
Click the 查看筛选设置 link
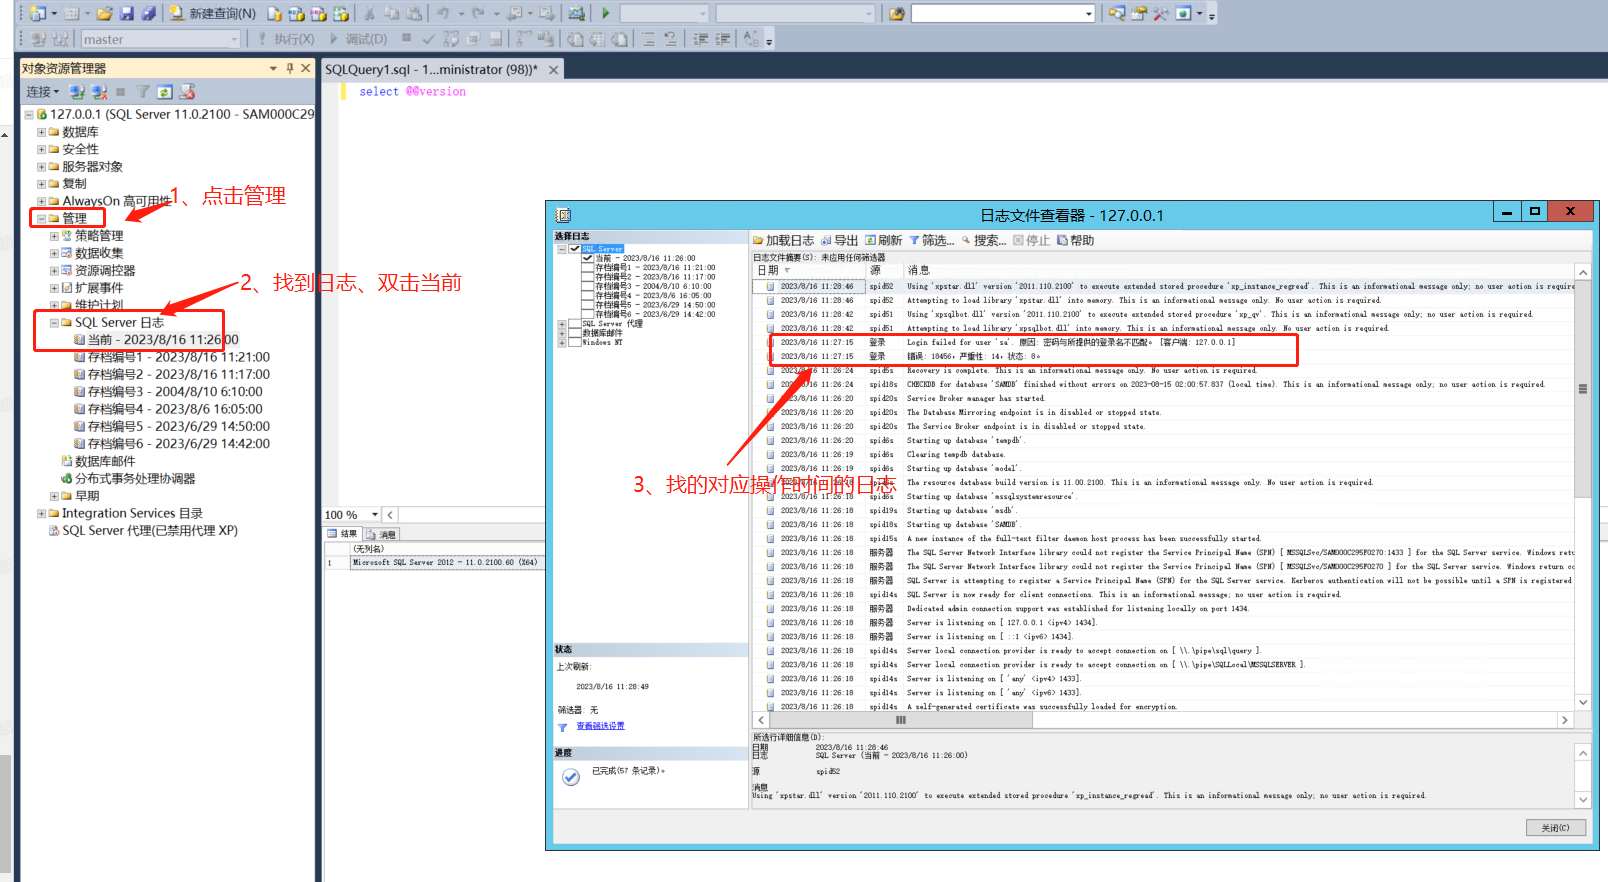click(x=600, y=726)
